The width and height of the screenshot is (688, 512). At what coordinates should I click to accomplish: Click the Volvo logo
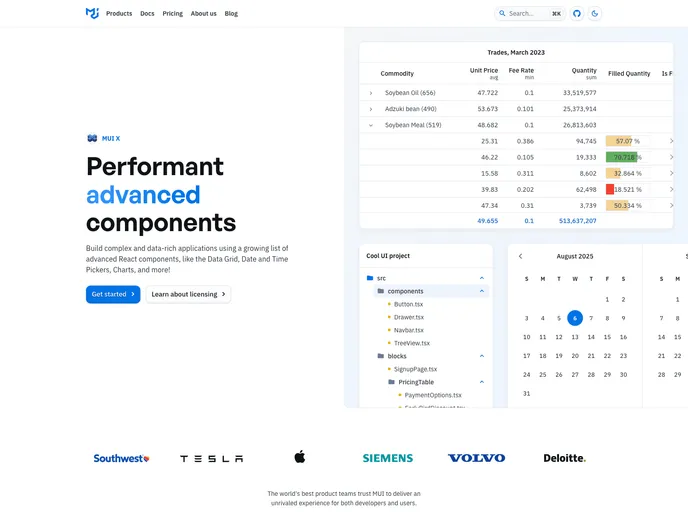(477, 458)
